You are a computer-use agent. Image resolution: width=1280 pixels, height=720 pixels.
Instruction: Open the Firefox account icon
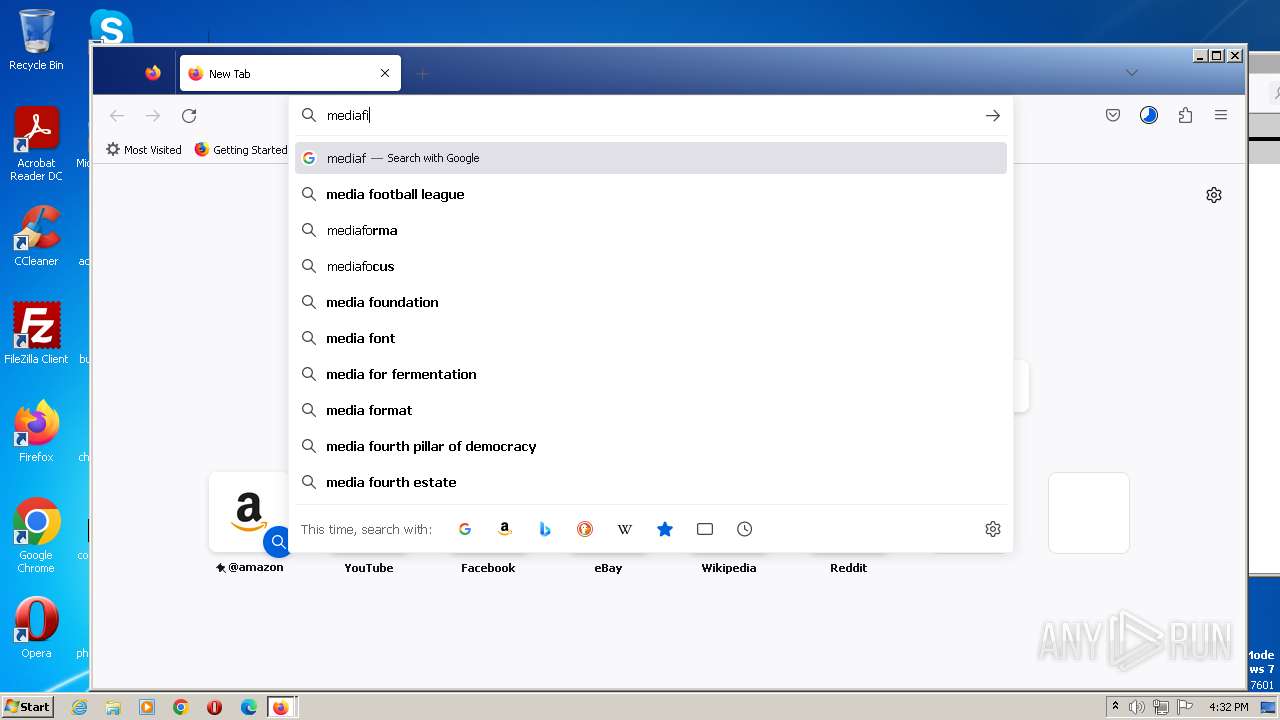(1149, 116)
